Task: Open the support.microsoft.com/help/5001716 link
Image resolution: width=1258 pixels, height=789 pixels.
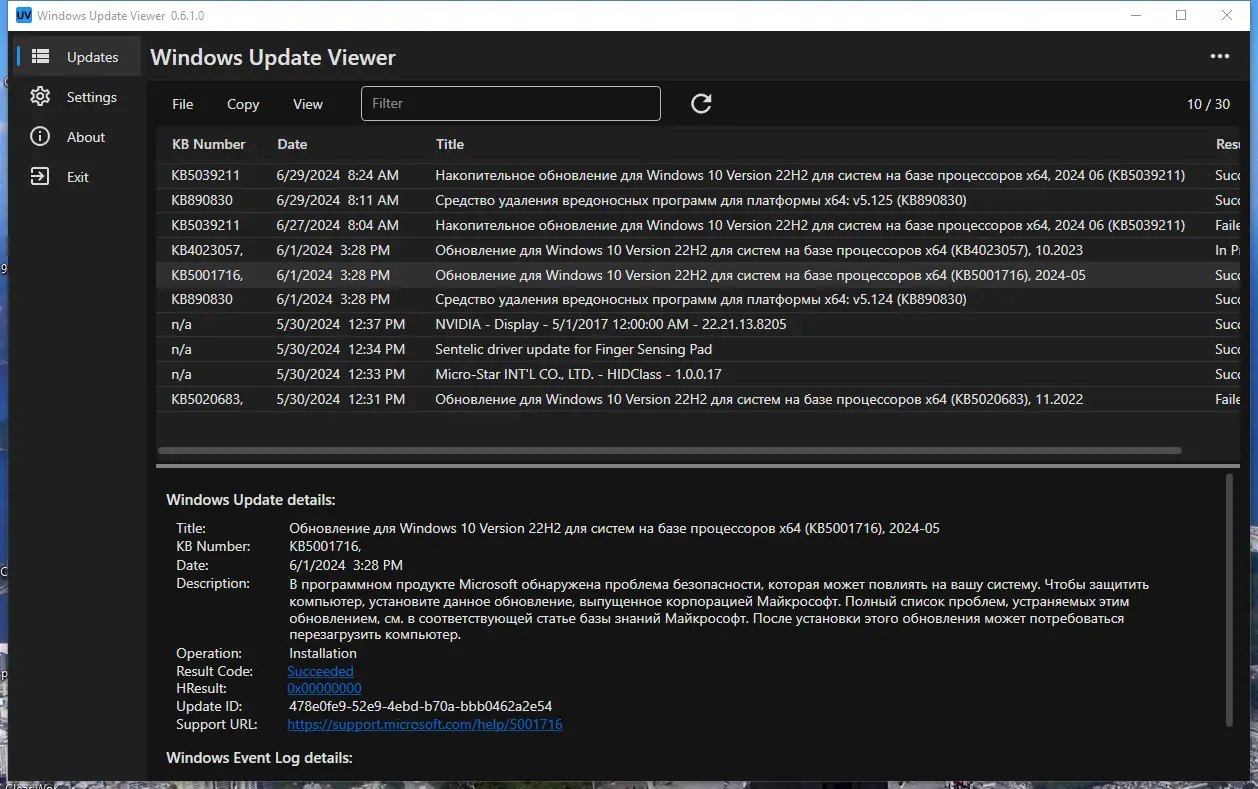Action: click(425, 724)
